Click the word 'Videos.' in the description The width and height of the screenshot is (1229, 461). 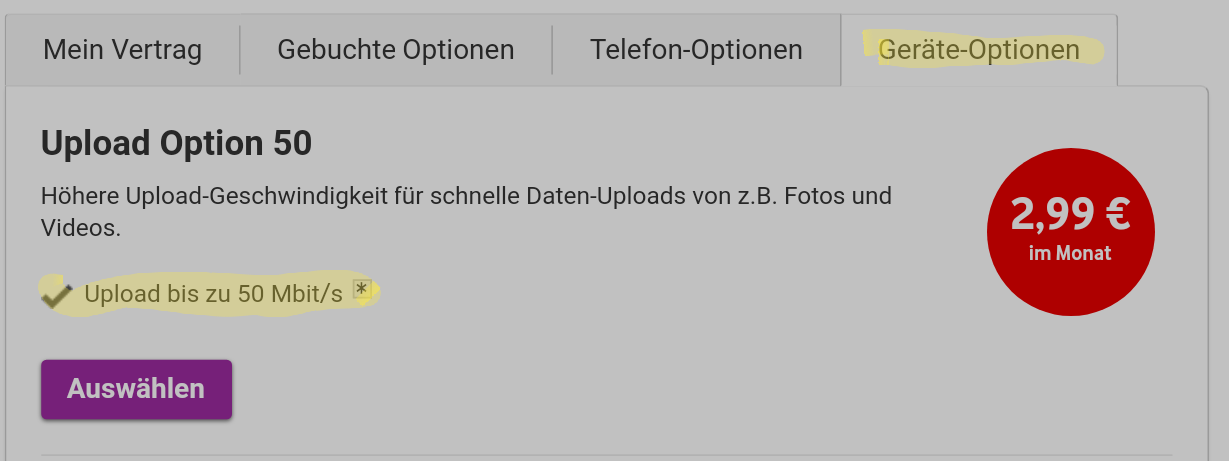81,228
